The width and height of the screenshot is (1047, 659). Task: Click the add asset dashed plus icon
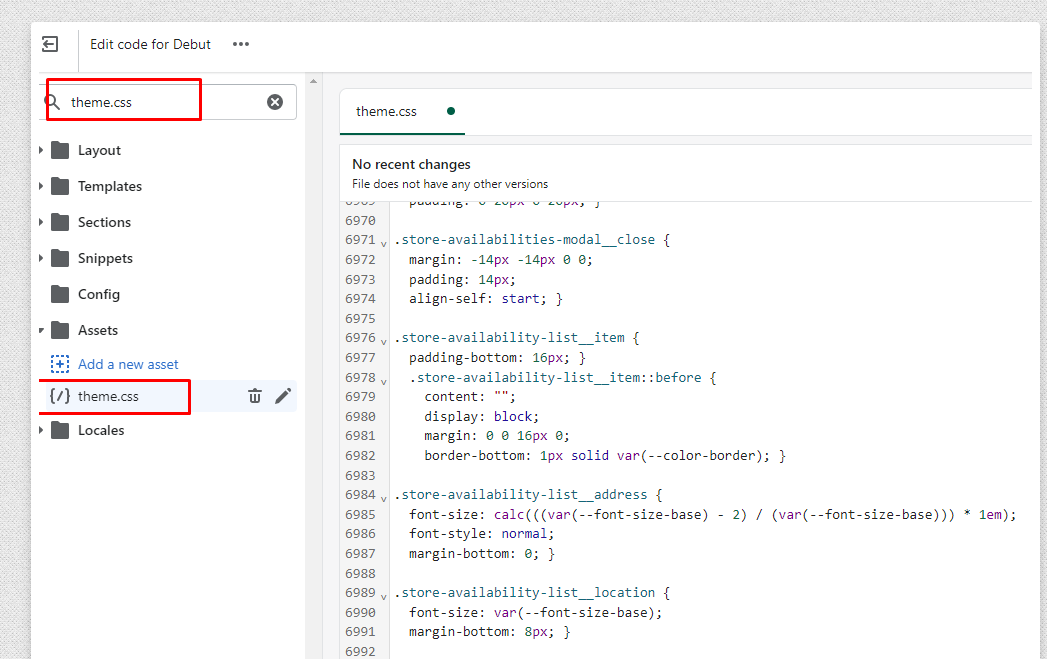click(x=60, y=364)
